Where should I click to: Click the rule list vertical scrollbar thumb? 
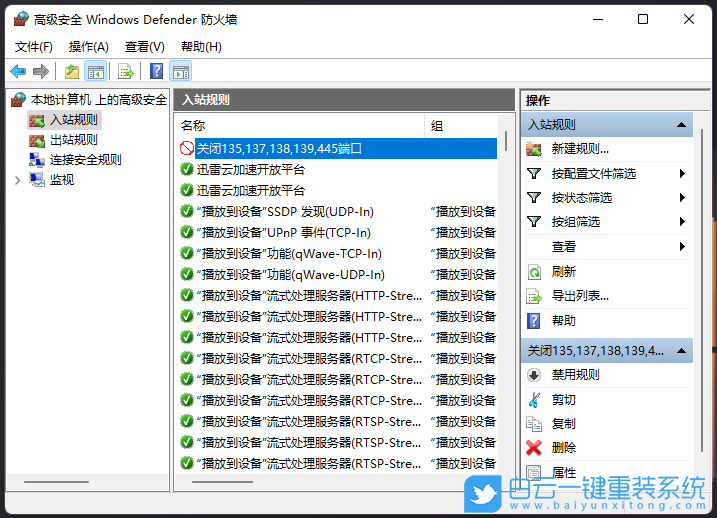(x=506, y=141)
